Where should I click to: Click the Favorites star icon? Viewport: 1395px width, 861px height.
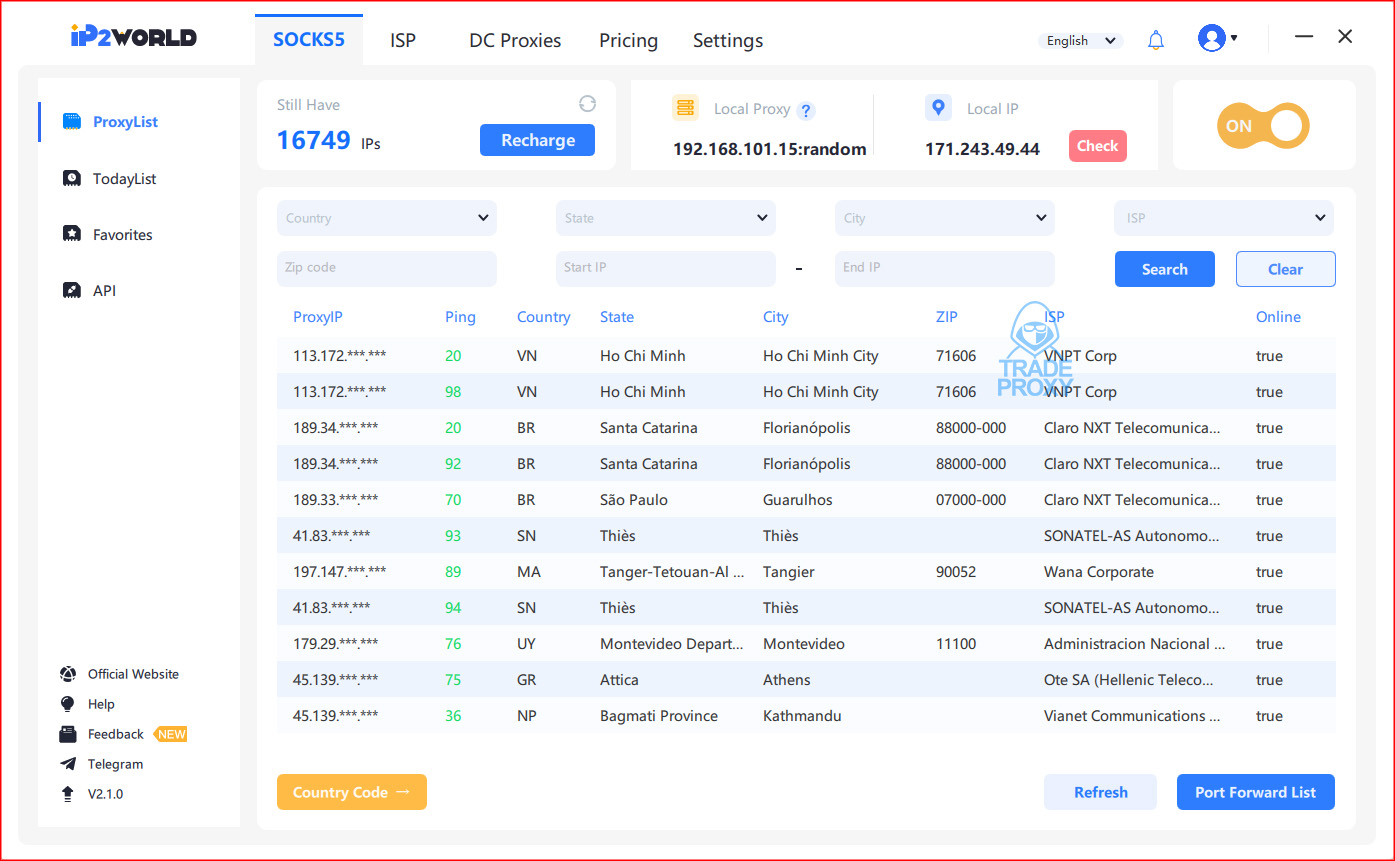(72, 235)
